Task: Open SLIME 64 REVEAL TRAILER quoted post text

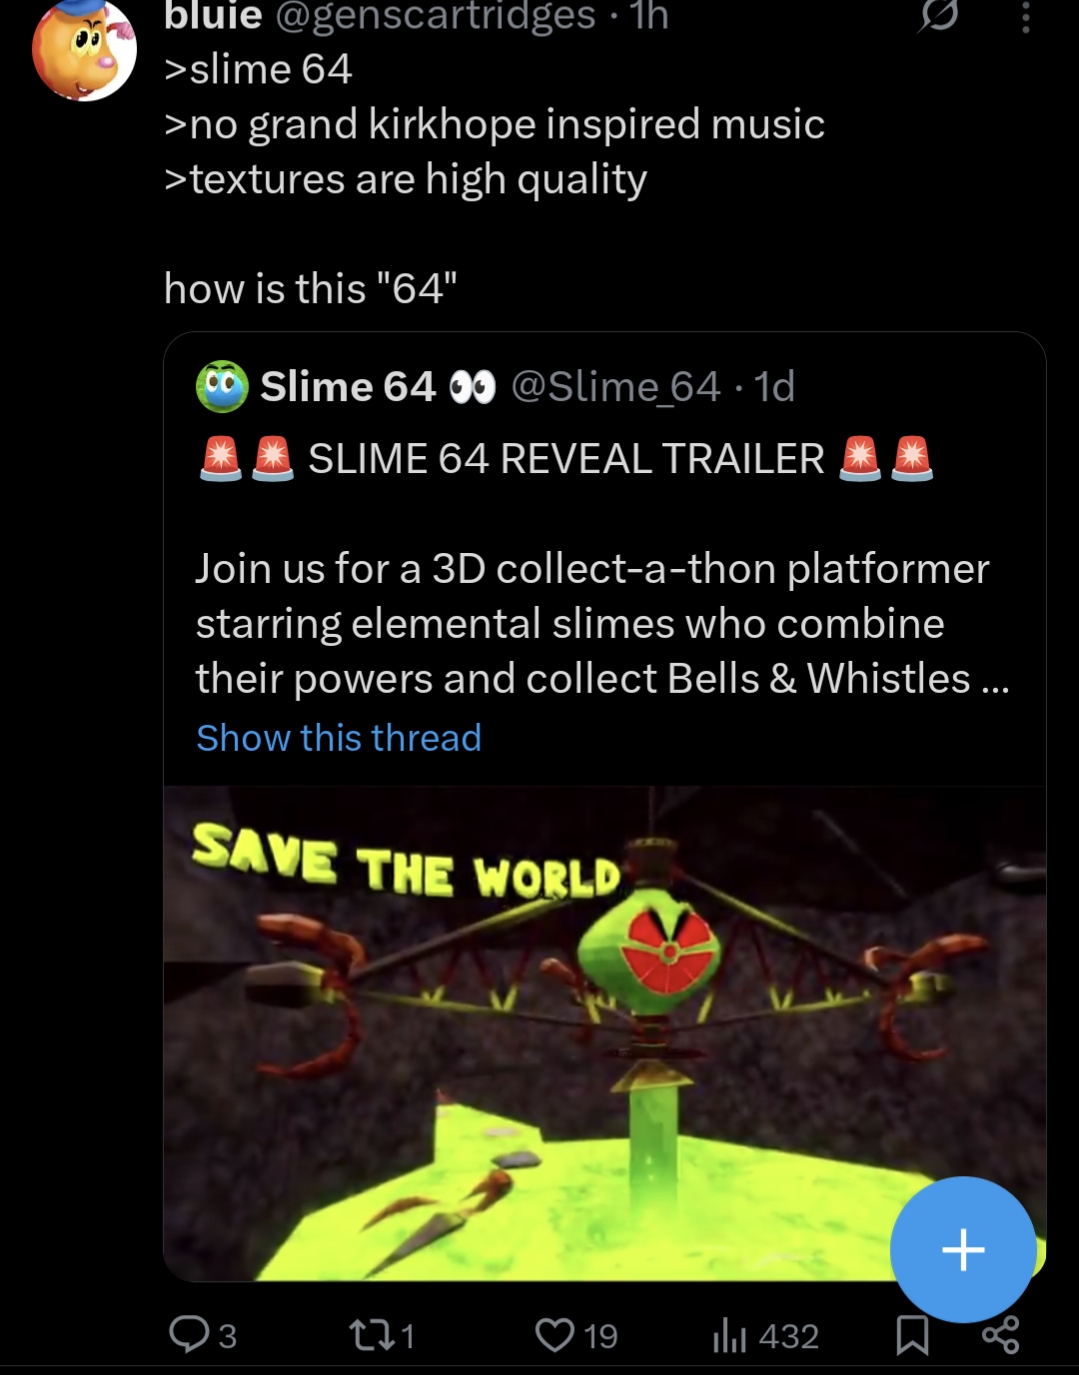Action: (566, 459)
